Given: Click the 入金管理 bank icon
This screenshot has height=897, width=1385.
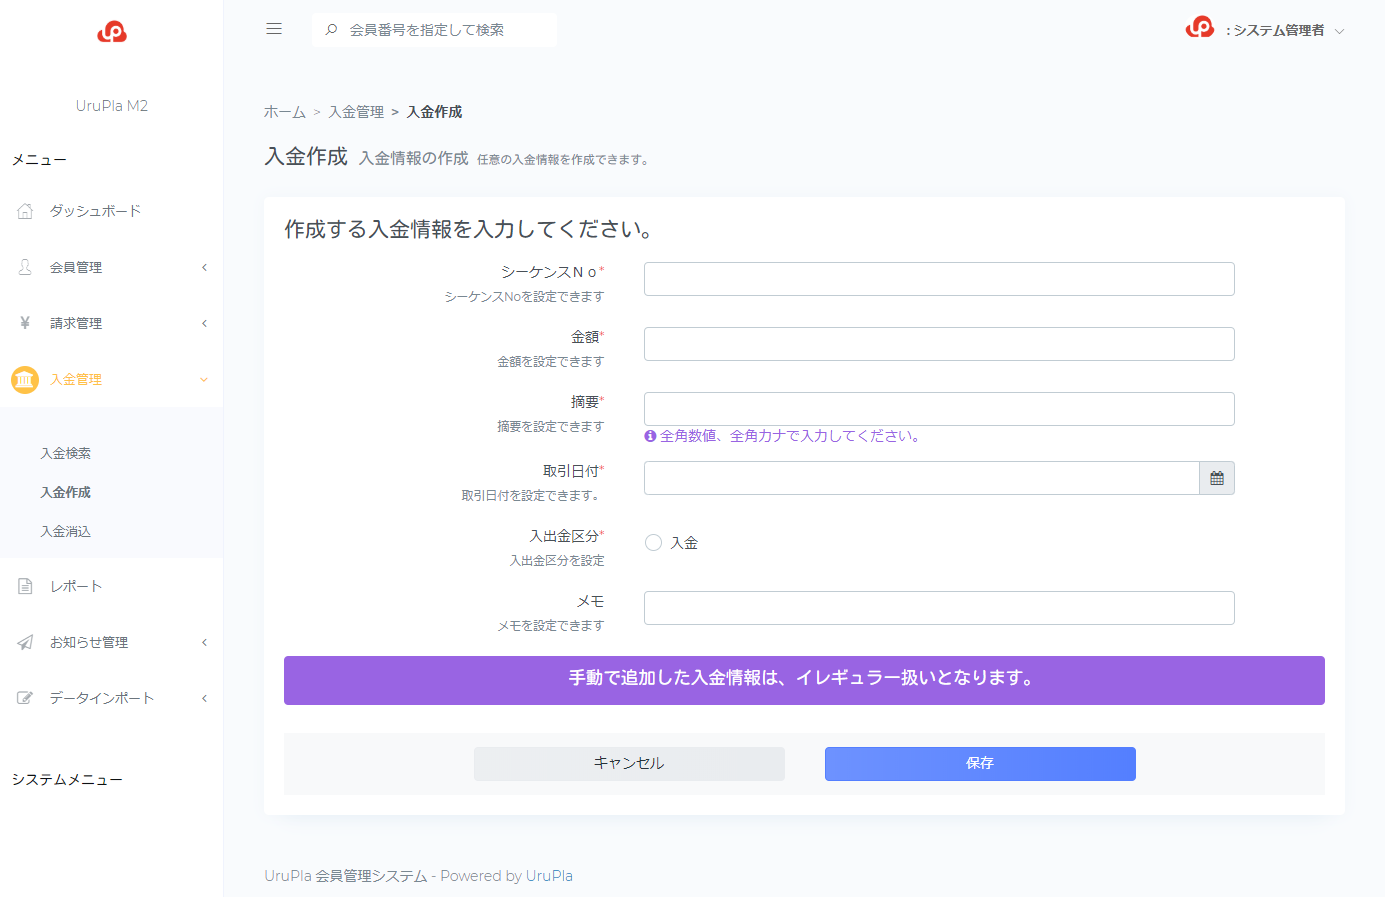Looking at the screenshot, I should [x=25, y=379].
